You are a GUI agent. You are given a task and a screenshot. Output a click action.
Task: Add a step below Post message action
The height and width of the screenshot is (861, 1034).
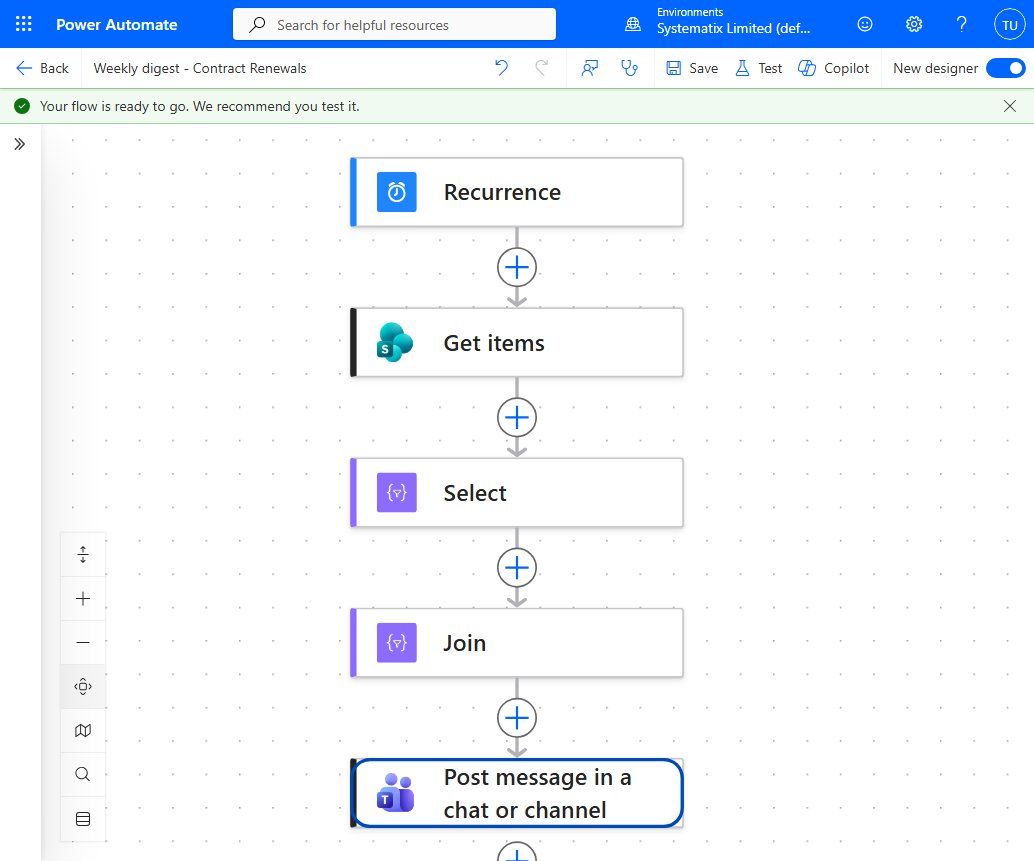click(516, 852)
